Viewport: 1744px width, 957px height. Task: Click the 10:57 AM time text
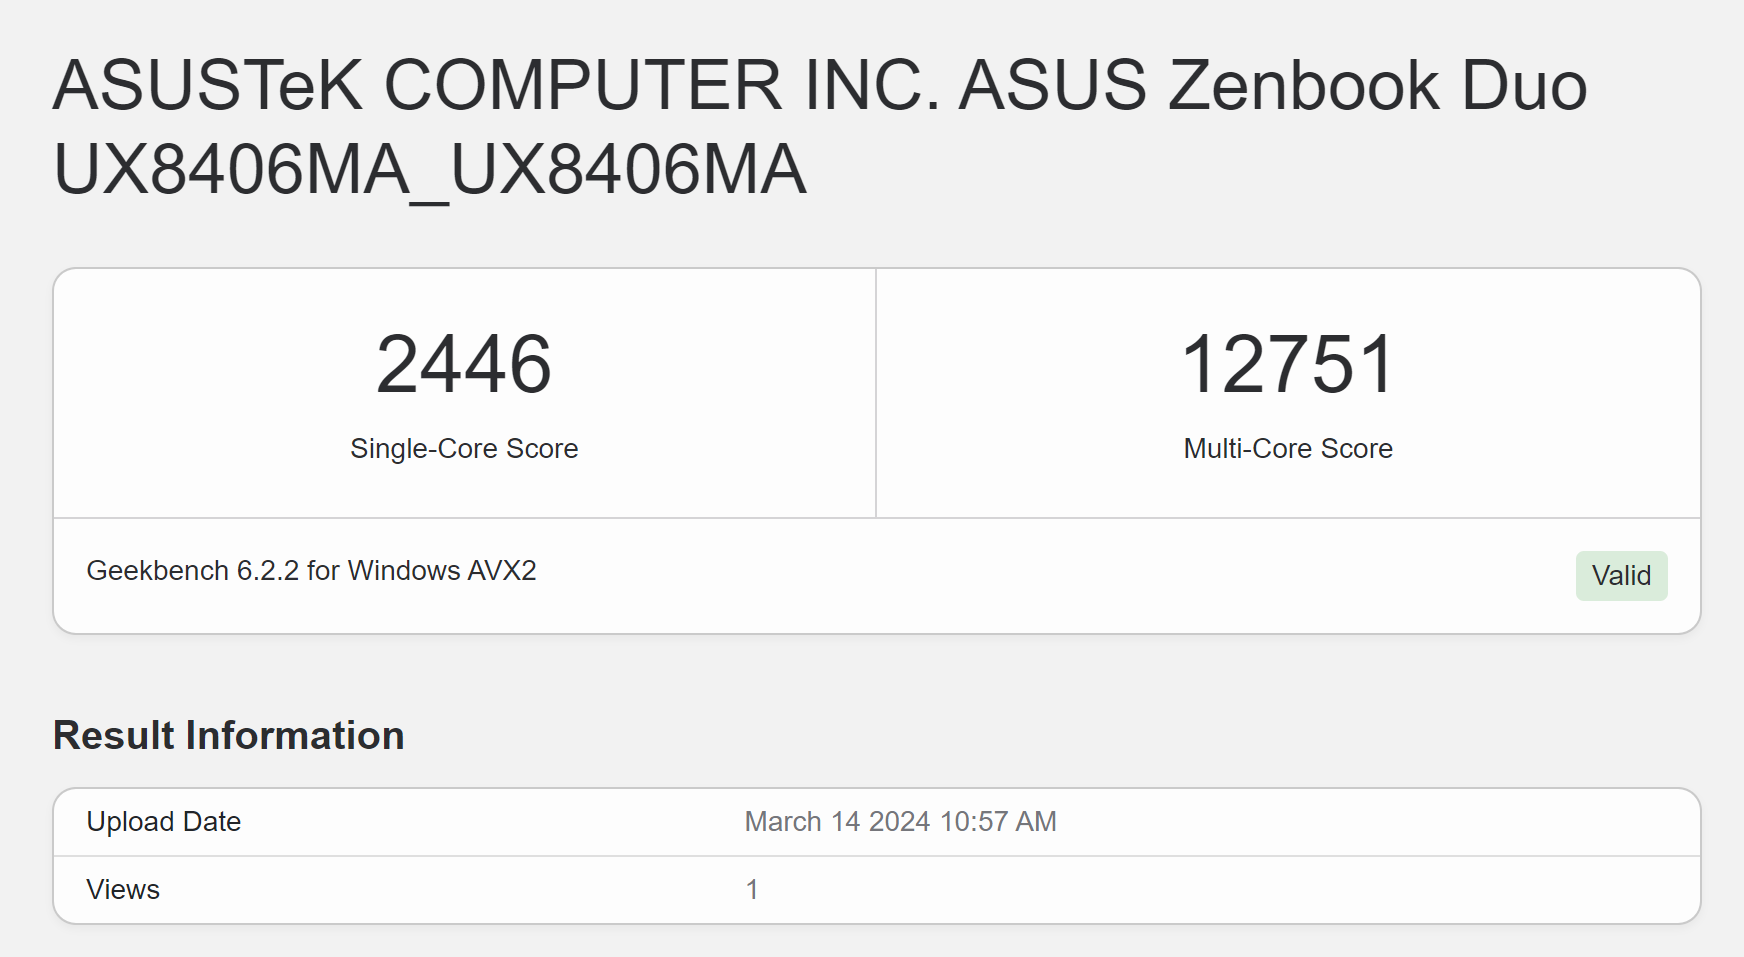click(x=998, y=822)
